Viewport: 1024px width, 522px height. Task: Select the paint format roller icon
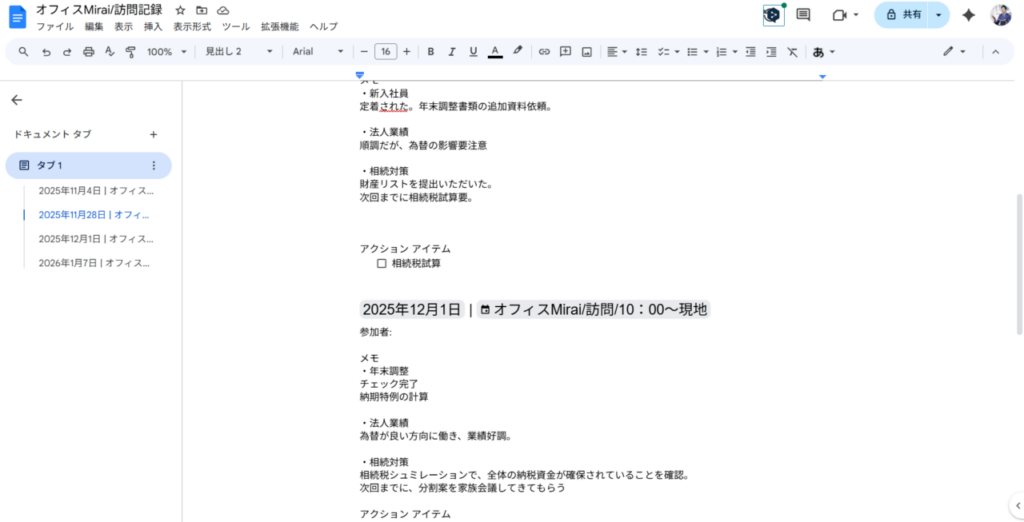[130, 52]
